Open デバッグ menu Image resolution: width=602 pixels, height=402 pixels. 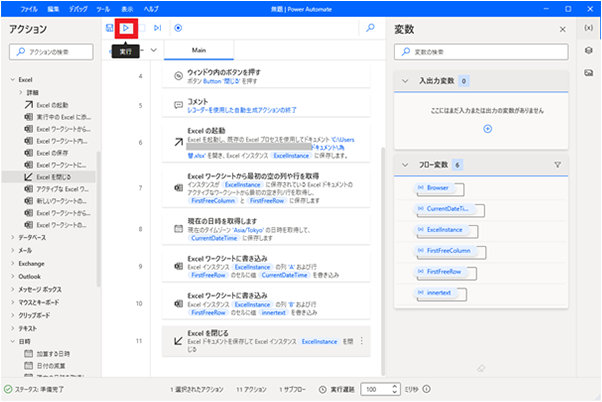click(x=78, y=9)
